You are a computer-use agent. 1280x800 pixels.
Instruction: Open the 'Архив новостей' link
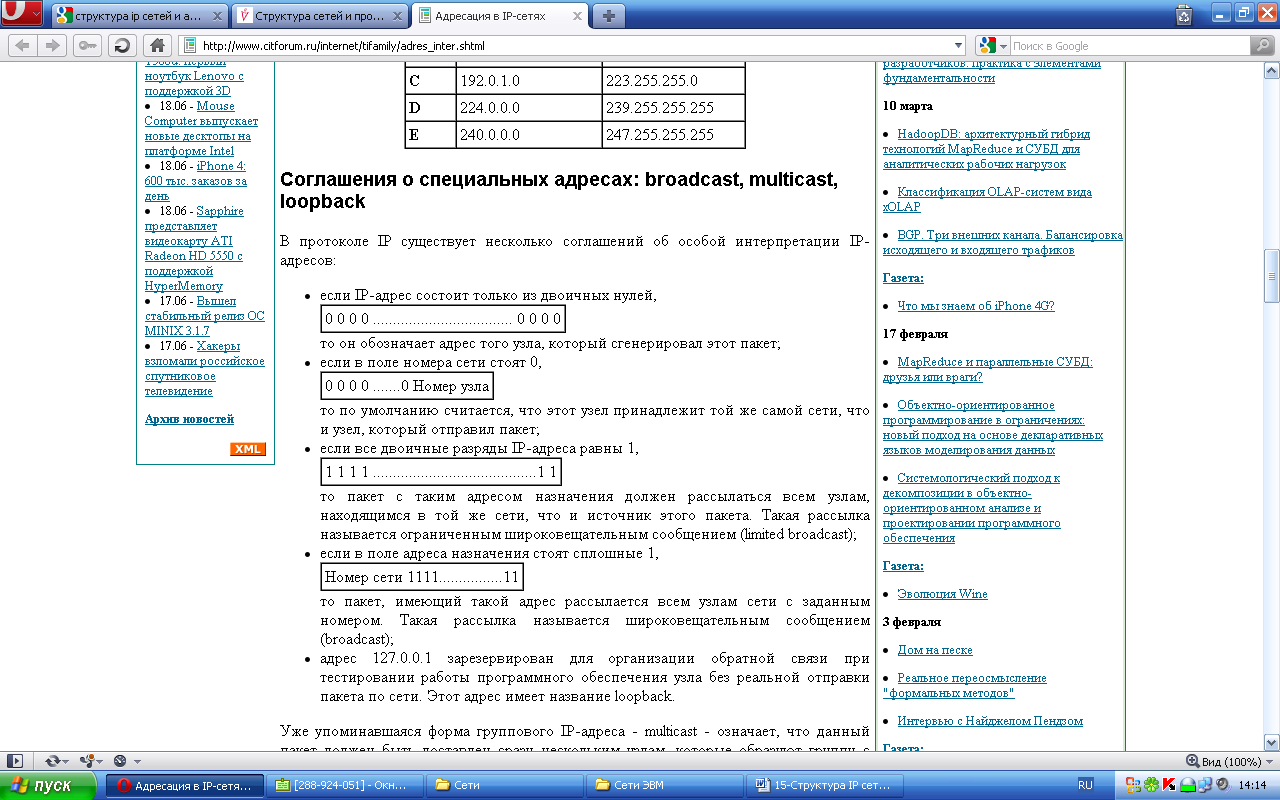[189, 419]
